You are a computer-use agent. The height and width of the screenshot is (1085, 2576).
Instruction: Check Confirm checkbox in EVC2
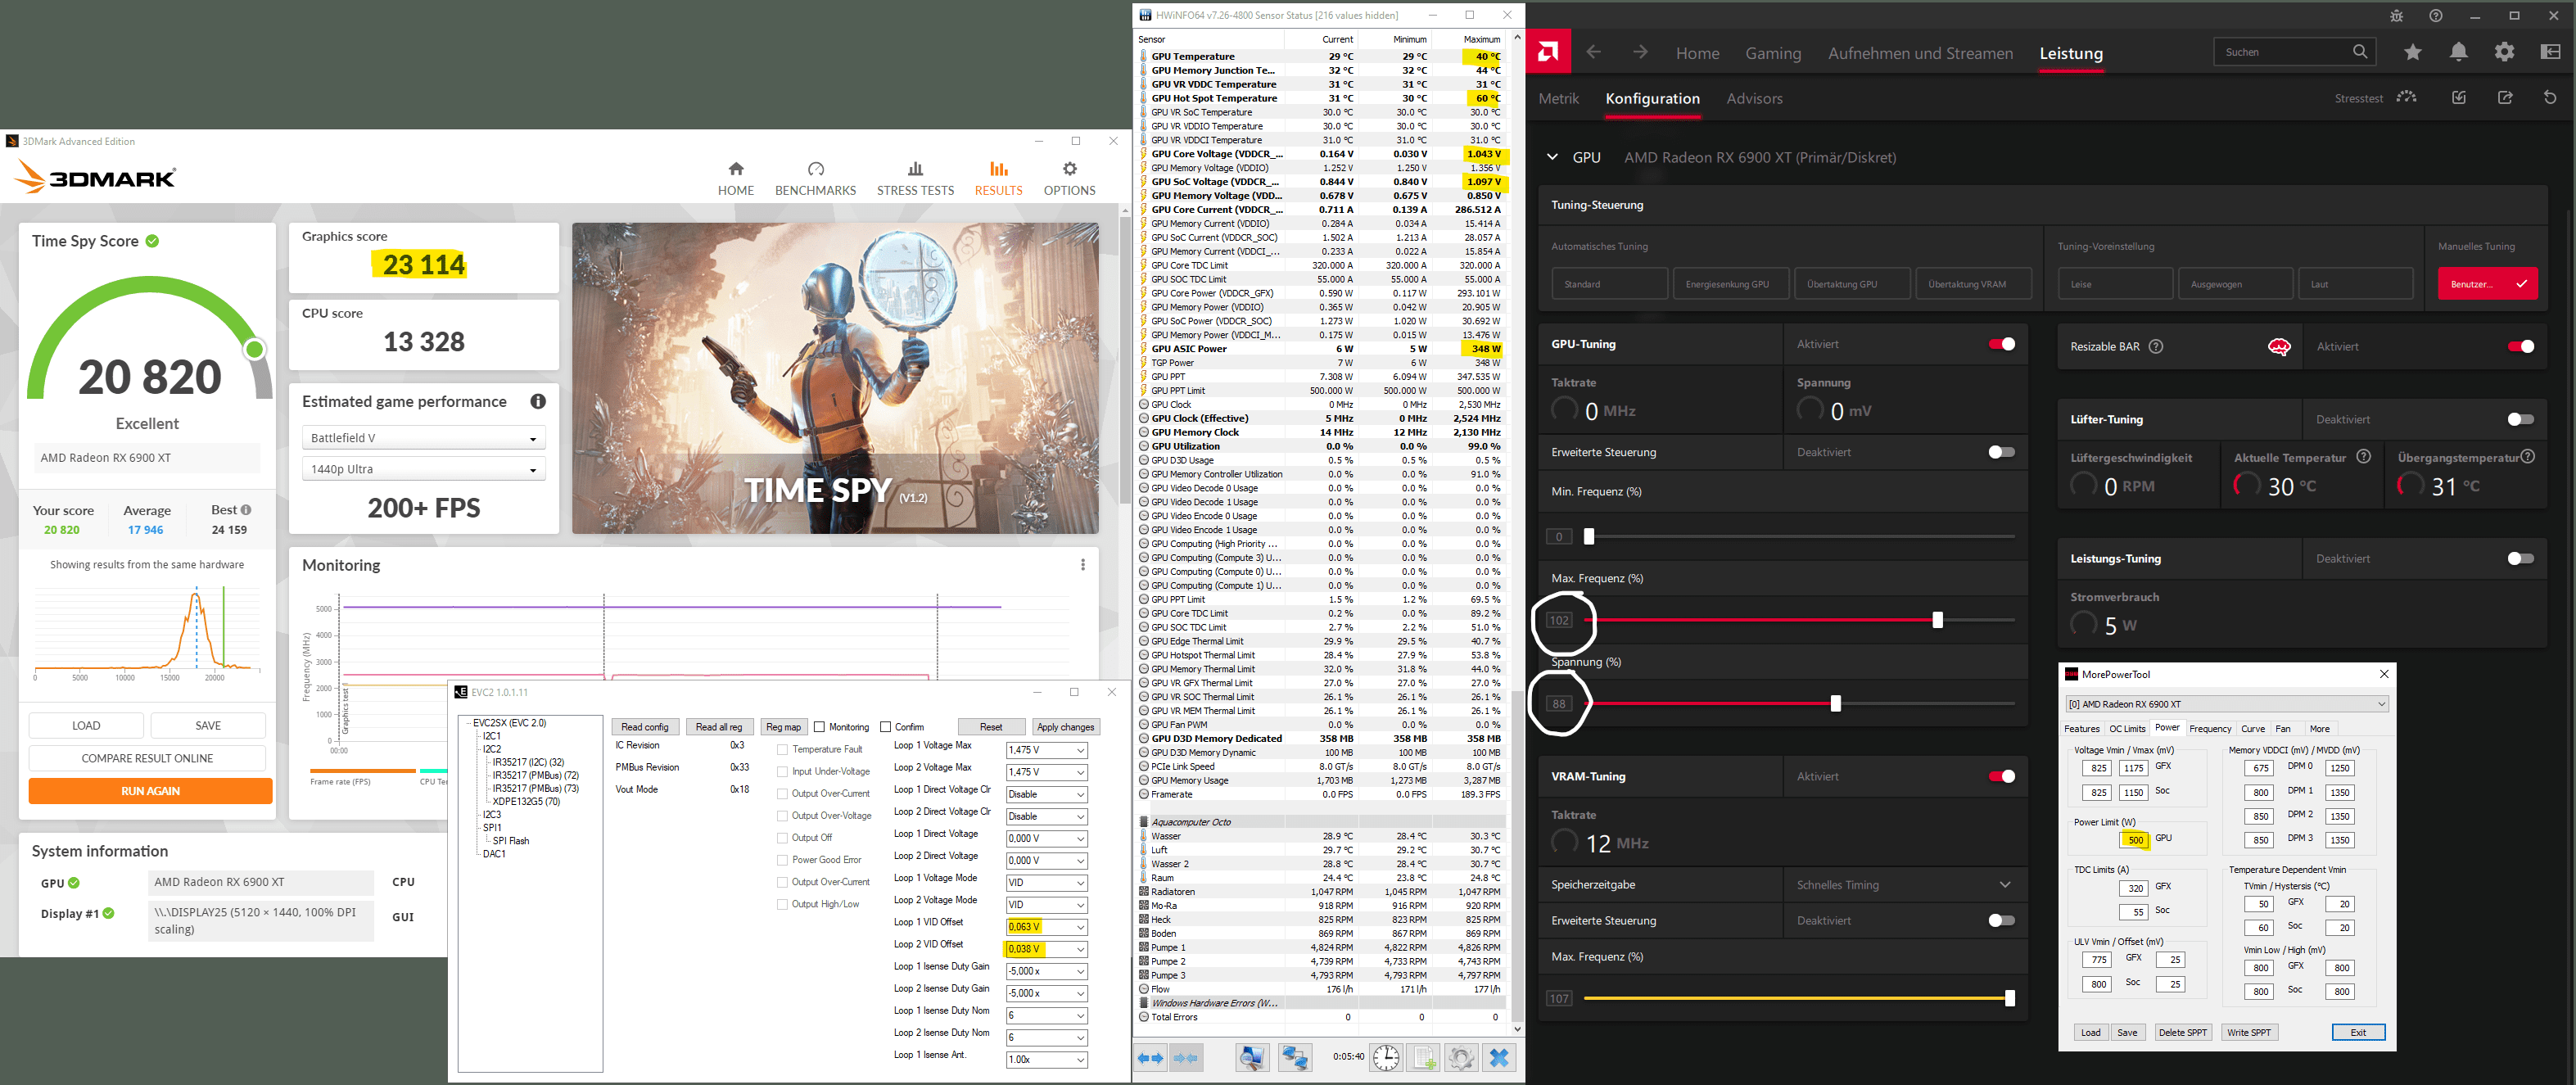[885, 727]
